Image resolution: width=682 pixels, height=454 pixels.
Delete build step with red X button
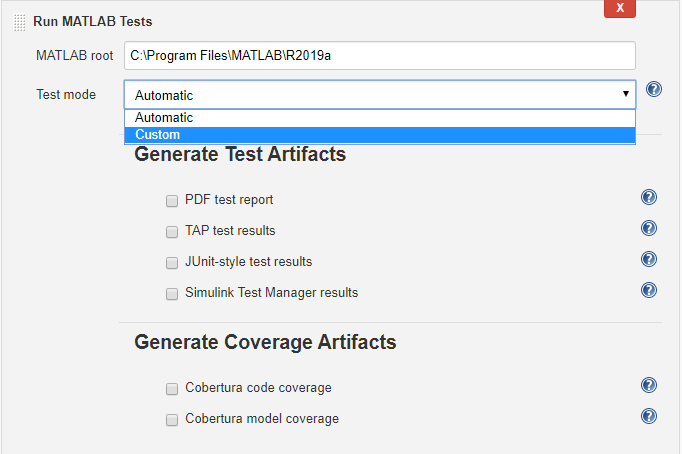pos(620,8)
